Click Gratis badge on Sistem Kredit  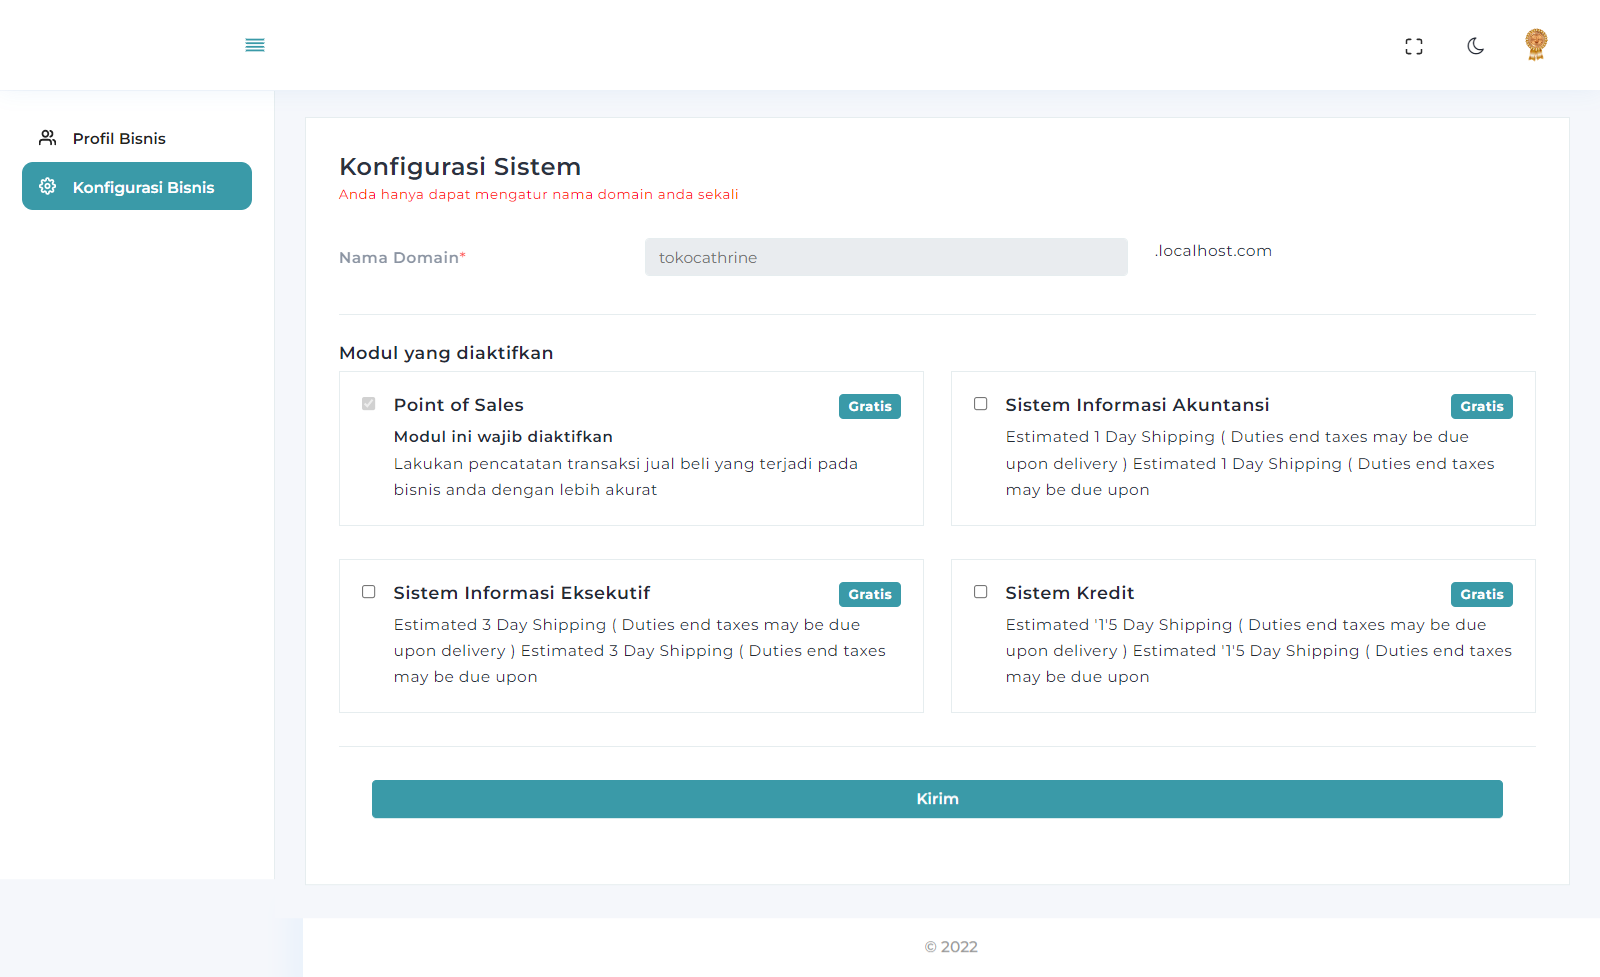pos(1481,594)
